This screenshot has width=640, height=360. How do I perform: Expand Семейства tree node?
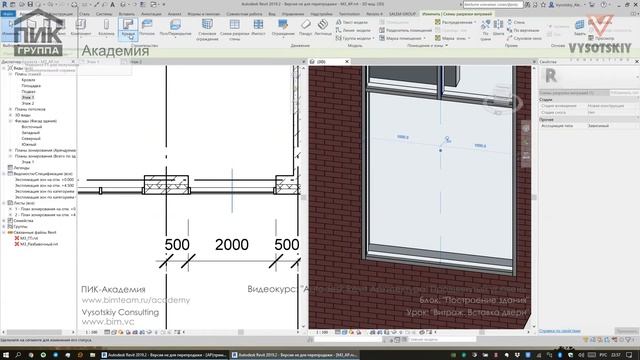(4, 221)
